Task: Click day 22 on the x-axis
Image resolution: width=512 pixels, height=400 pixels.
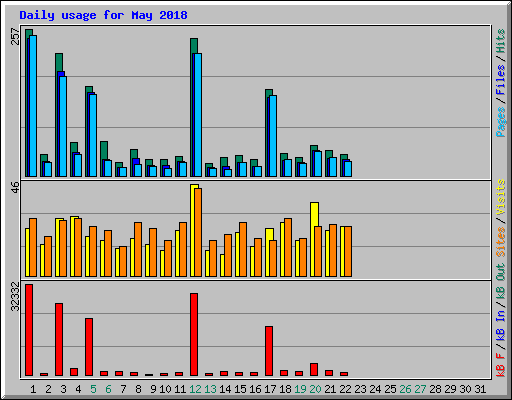Action: coord(345,389)
